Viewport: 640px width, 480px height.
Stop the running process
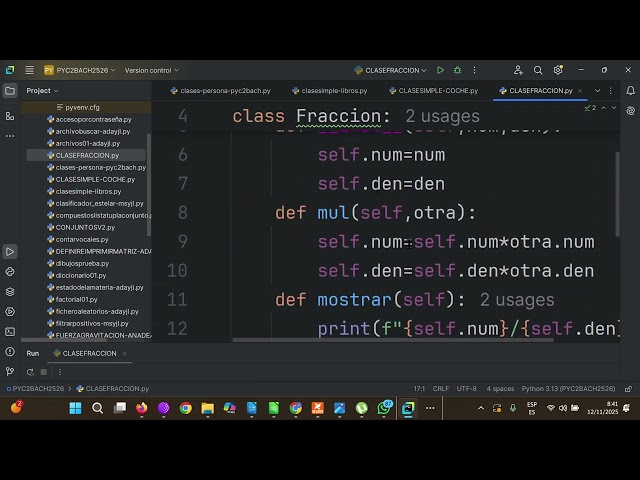pyautogui.click(x=44, y=372)
